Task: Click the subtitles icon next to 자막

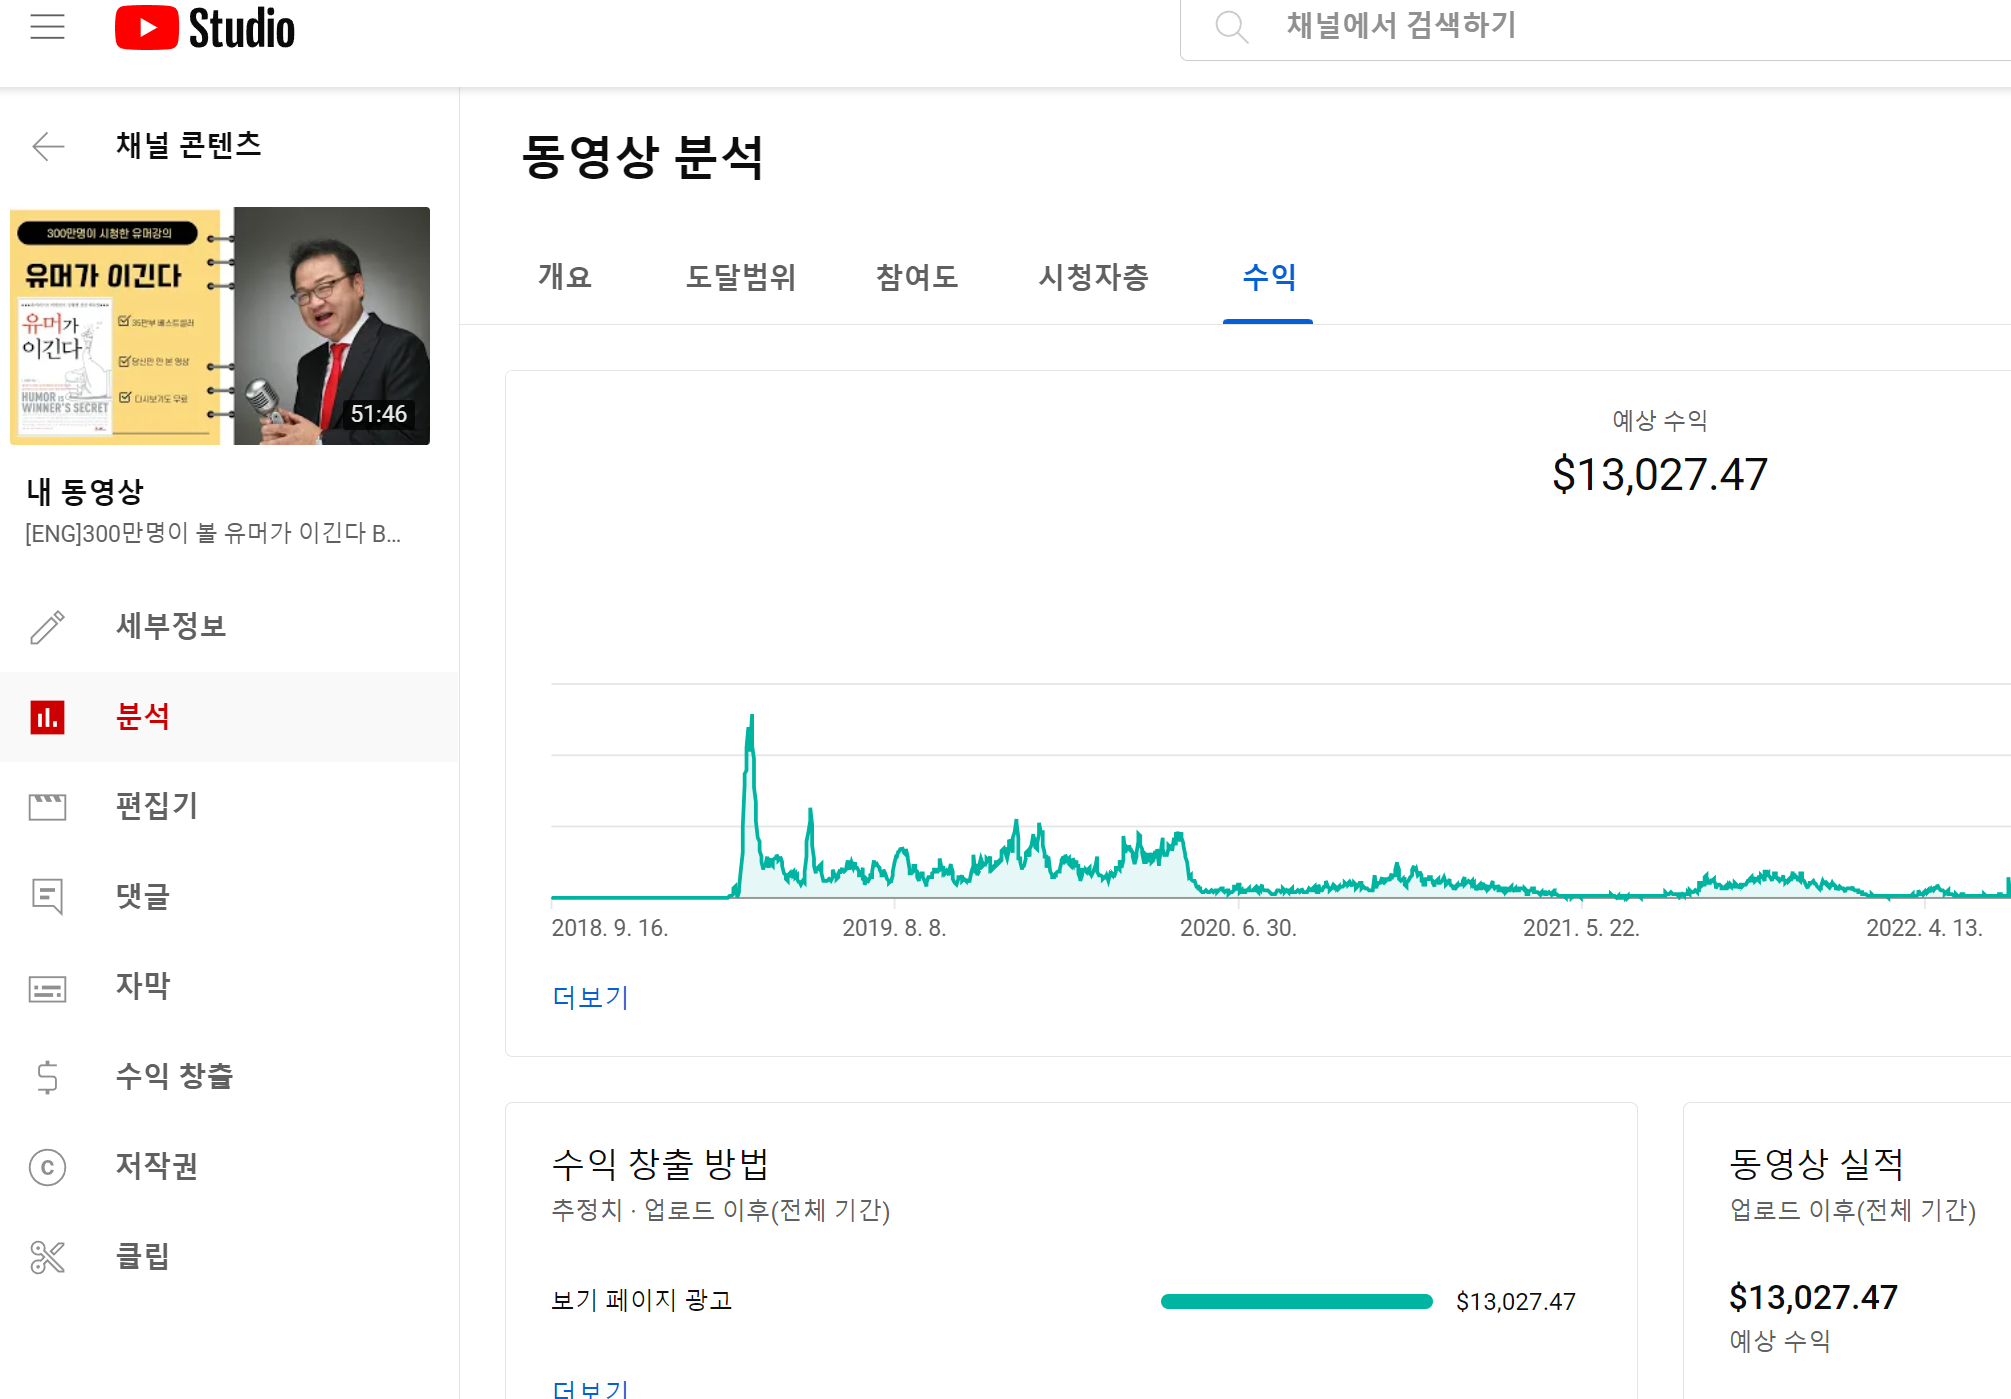Action: [47, 988]
